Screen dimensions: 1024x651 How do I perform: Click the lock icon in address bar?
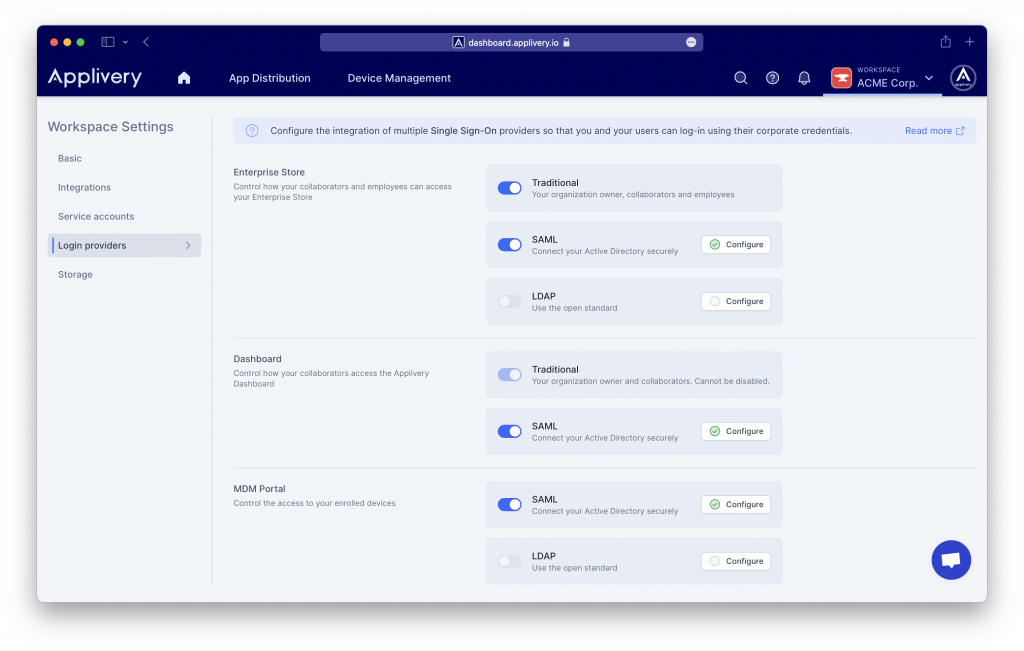pyautogui.click(x=566, y=42)
